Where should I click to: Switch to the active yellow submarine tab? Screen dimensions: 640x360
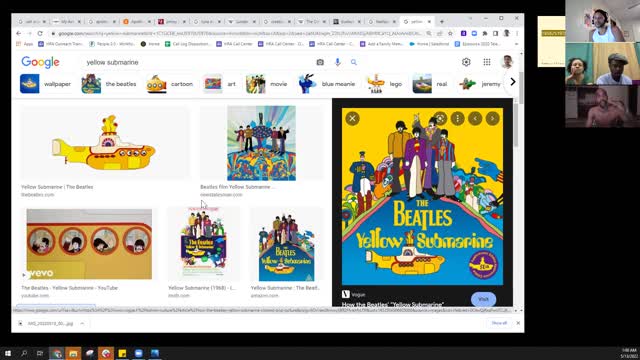[x=417, y=21]
